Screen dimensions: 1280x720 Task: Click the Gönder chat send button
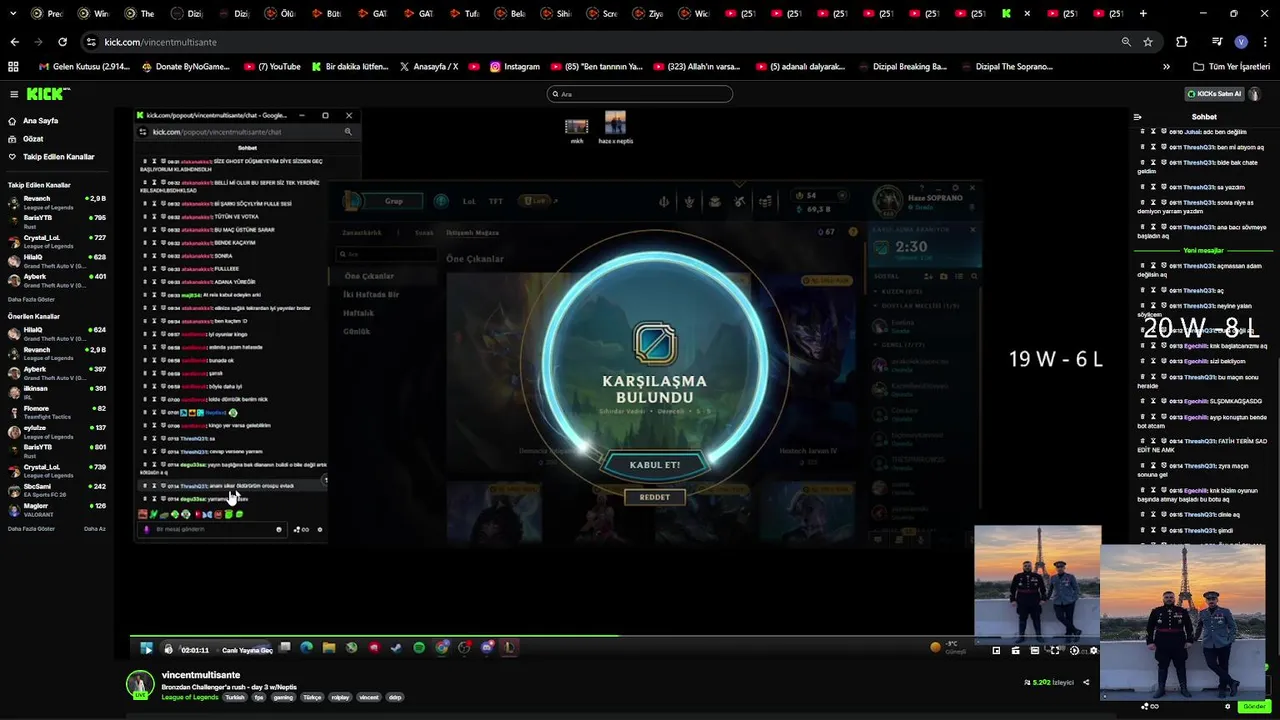1253,706
